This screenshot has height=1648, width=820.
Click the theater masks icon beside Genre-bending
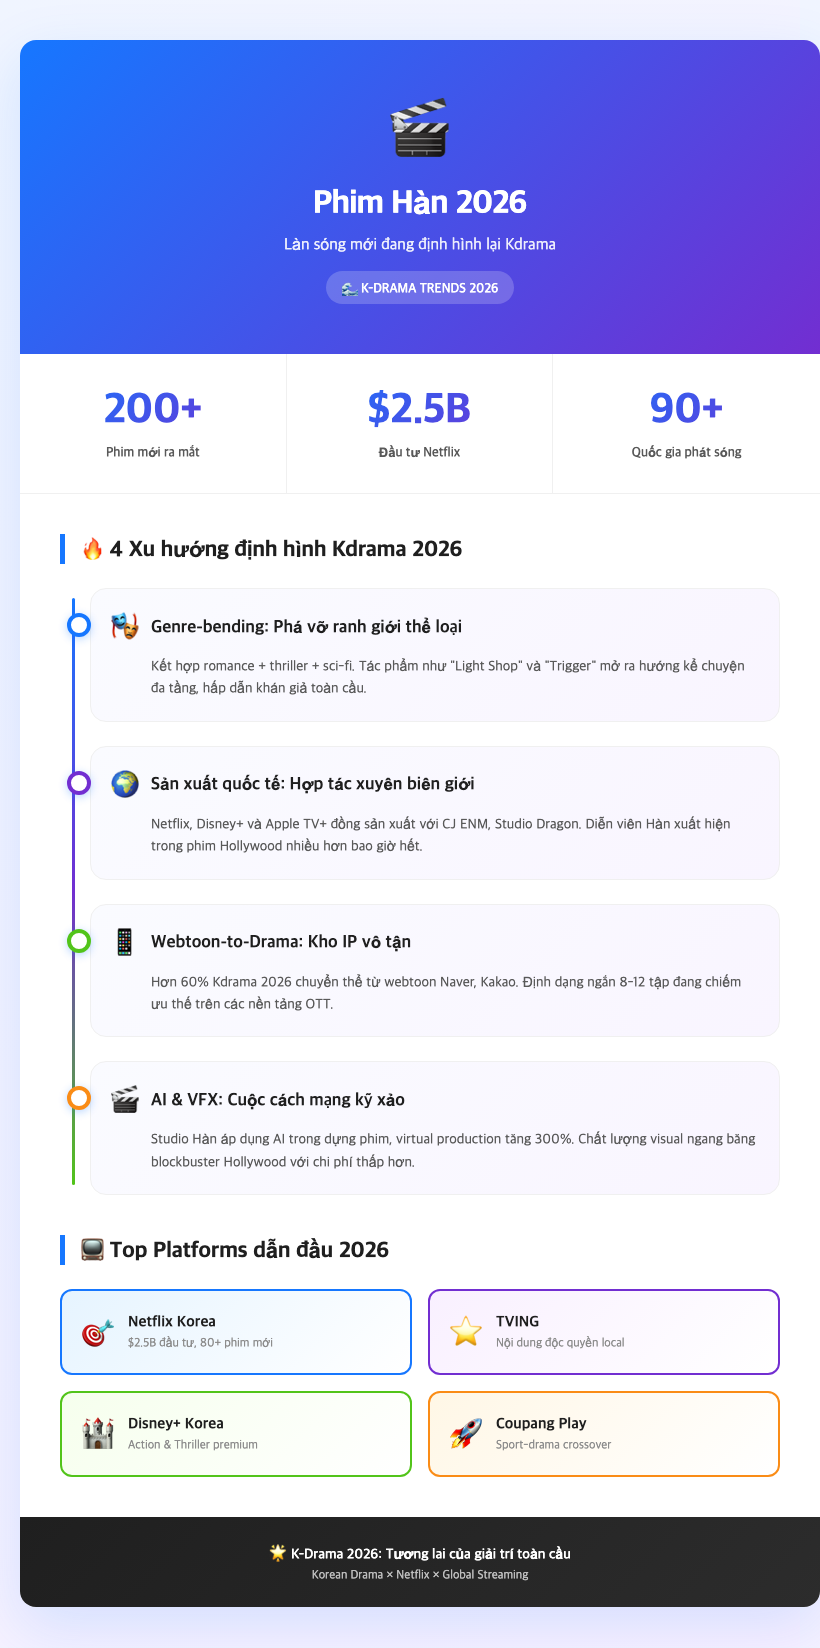124,626
